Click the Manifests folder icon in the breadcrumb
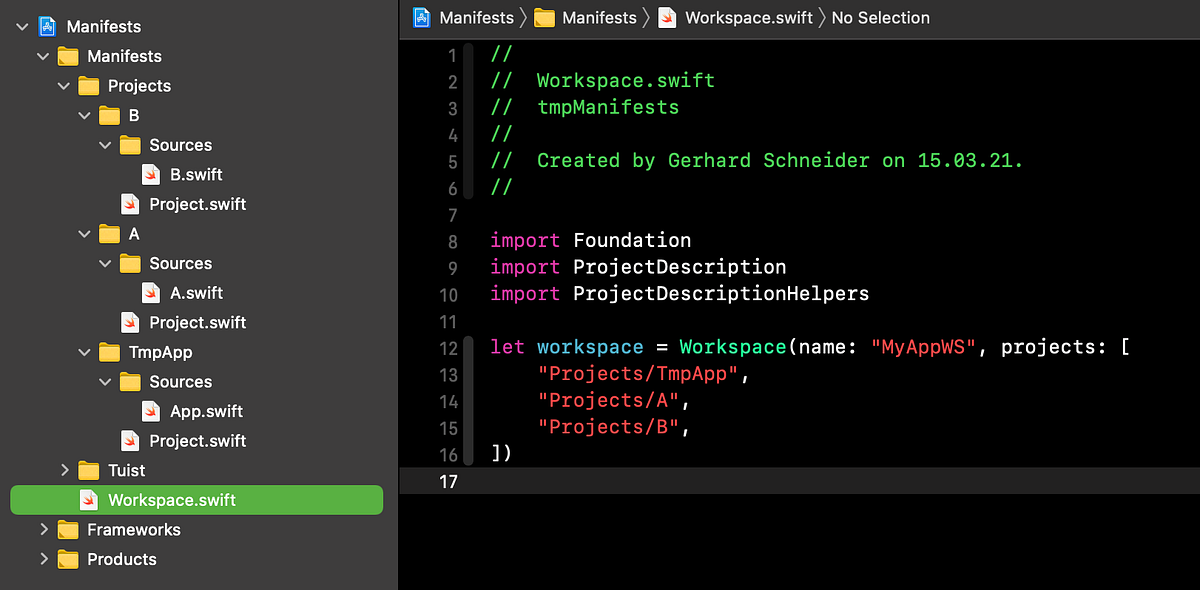Viewport: 1200px width, 590px height. pyautogui.click(x=545, y=17)
